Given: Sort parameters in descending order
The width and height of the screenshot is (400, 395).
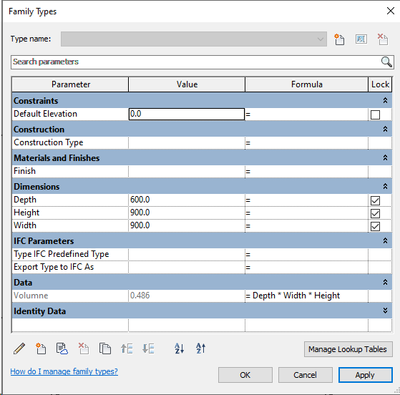Looking at the screenshot, I should click(201, 349).
